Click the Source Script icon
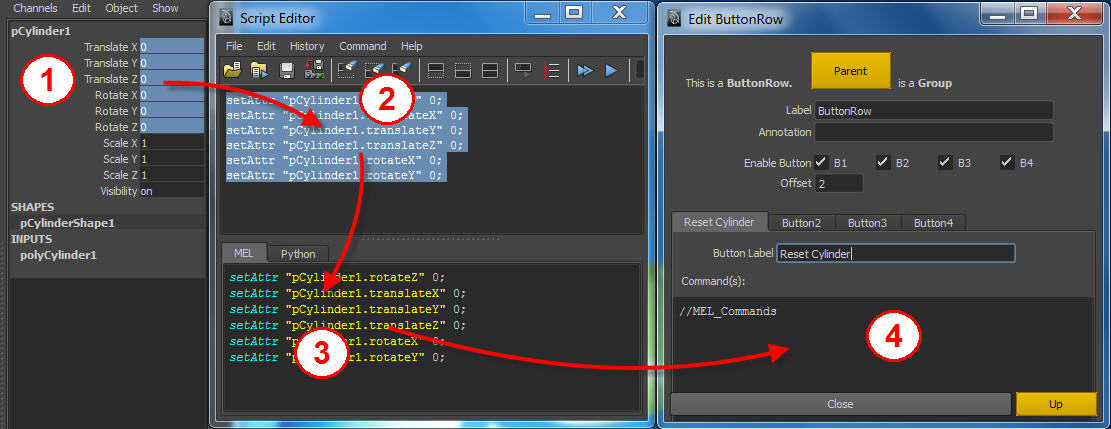Image resolution: width=1111 pixels, height=429 pixels. (259, 70)
